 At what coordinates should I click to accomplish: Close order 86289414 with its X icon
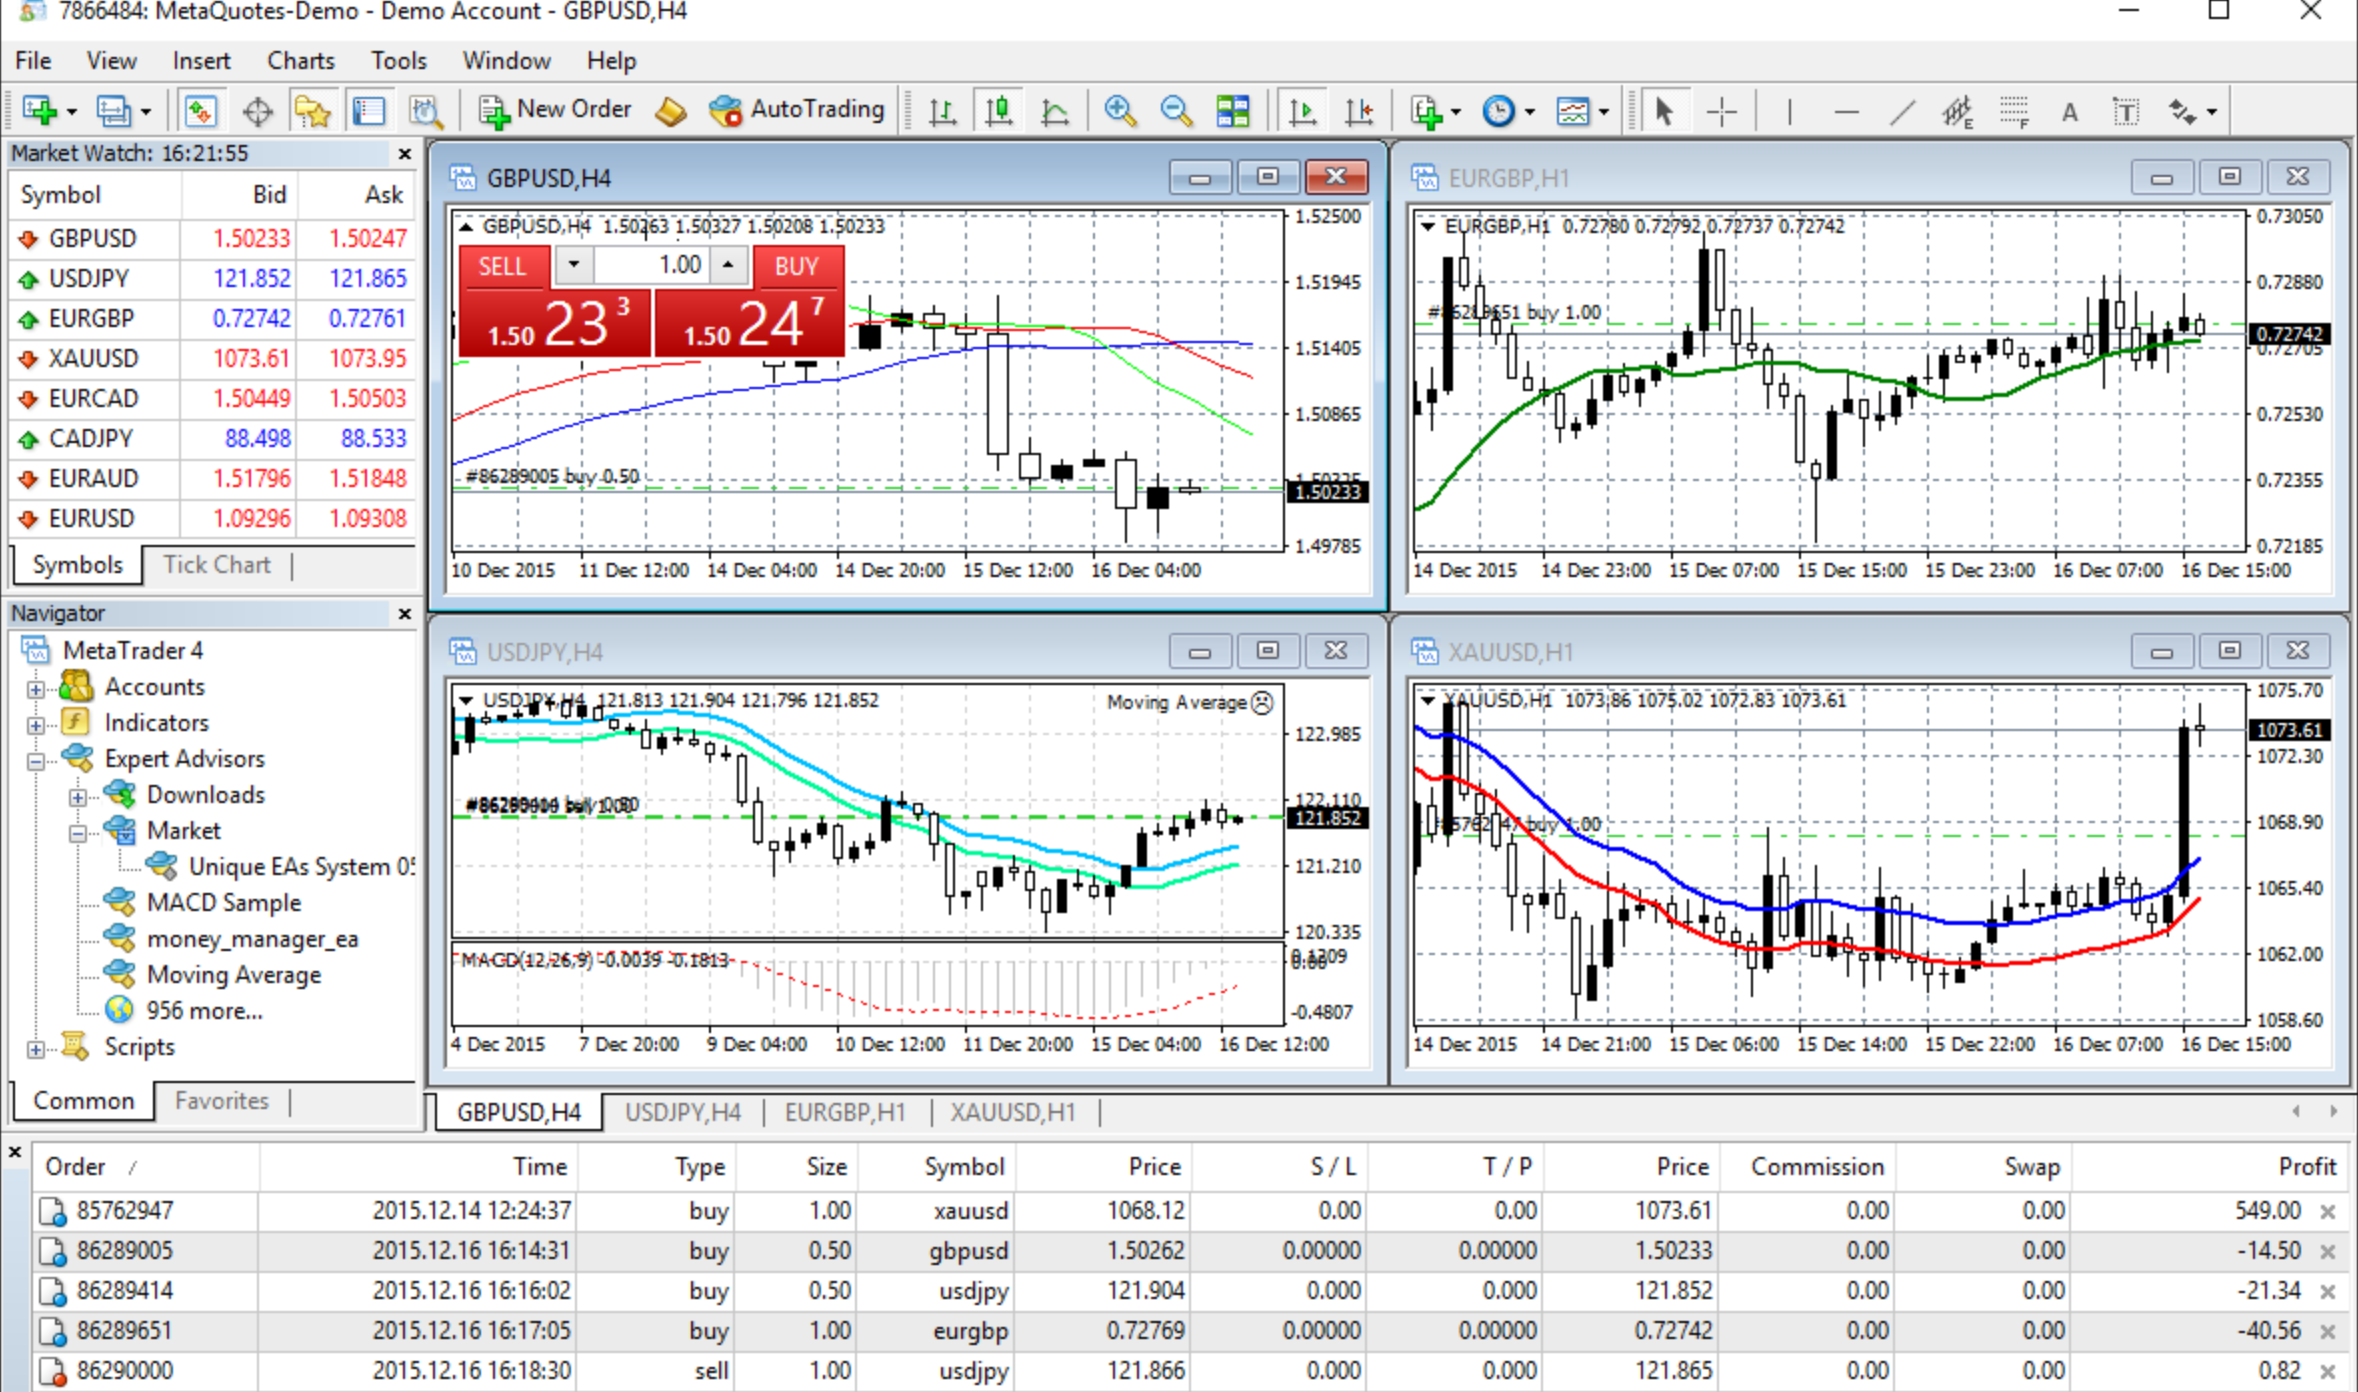2328,1292
